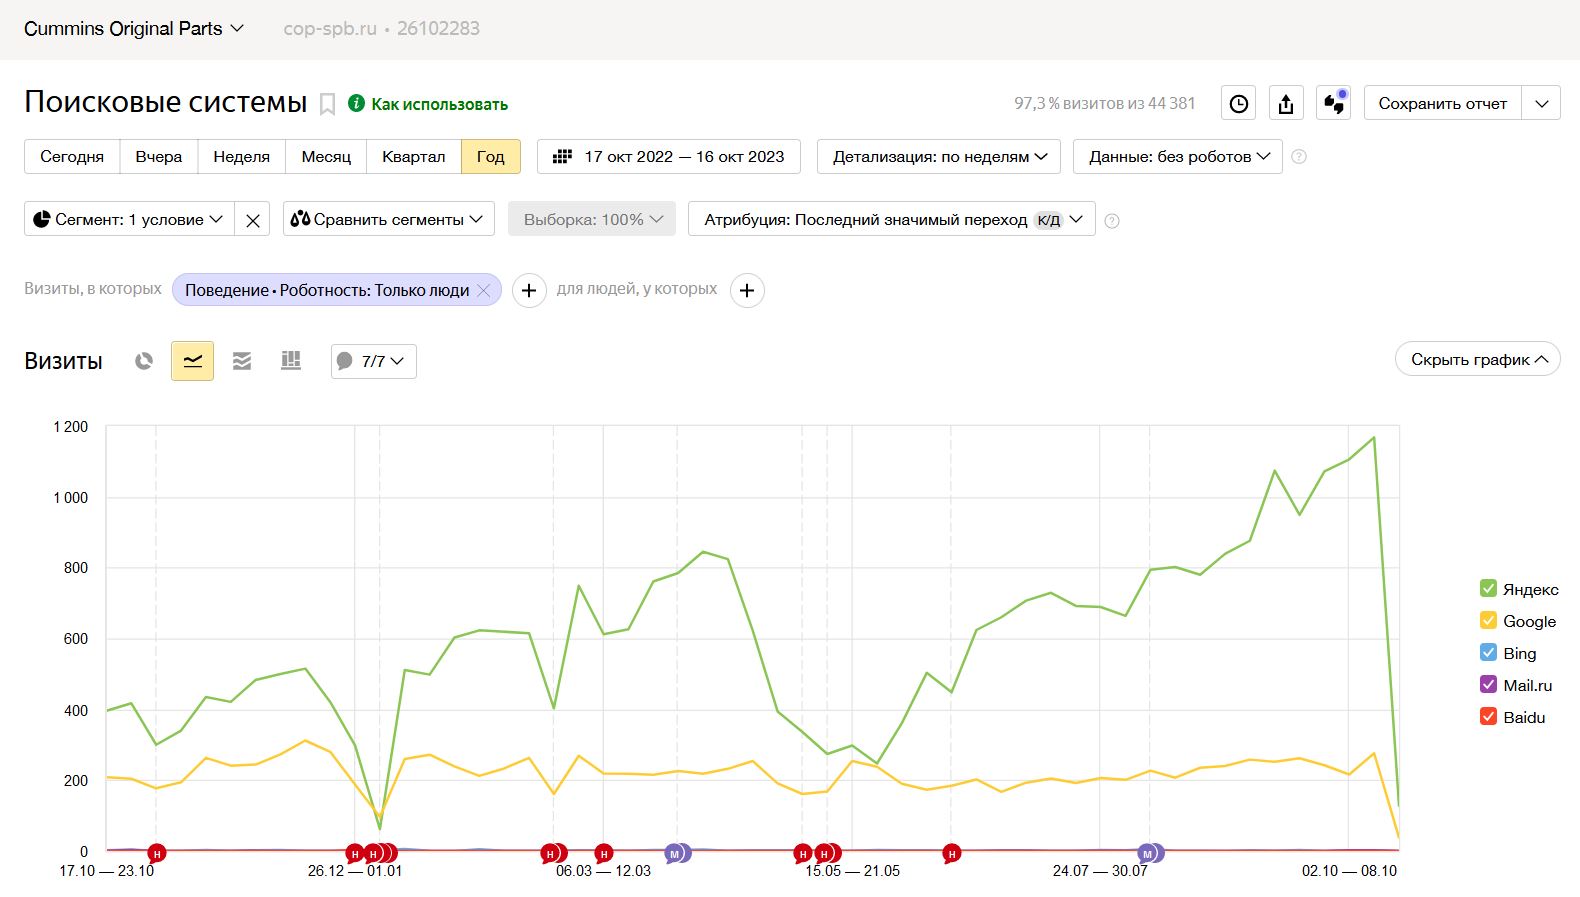Add condition plus after visits filter
The width and height of the screenshot is (1580, 897).
coord(529,290)
